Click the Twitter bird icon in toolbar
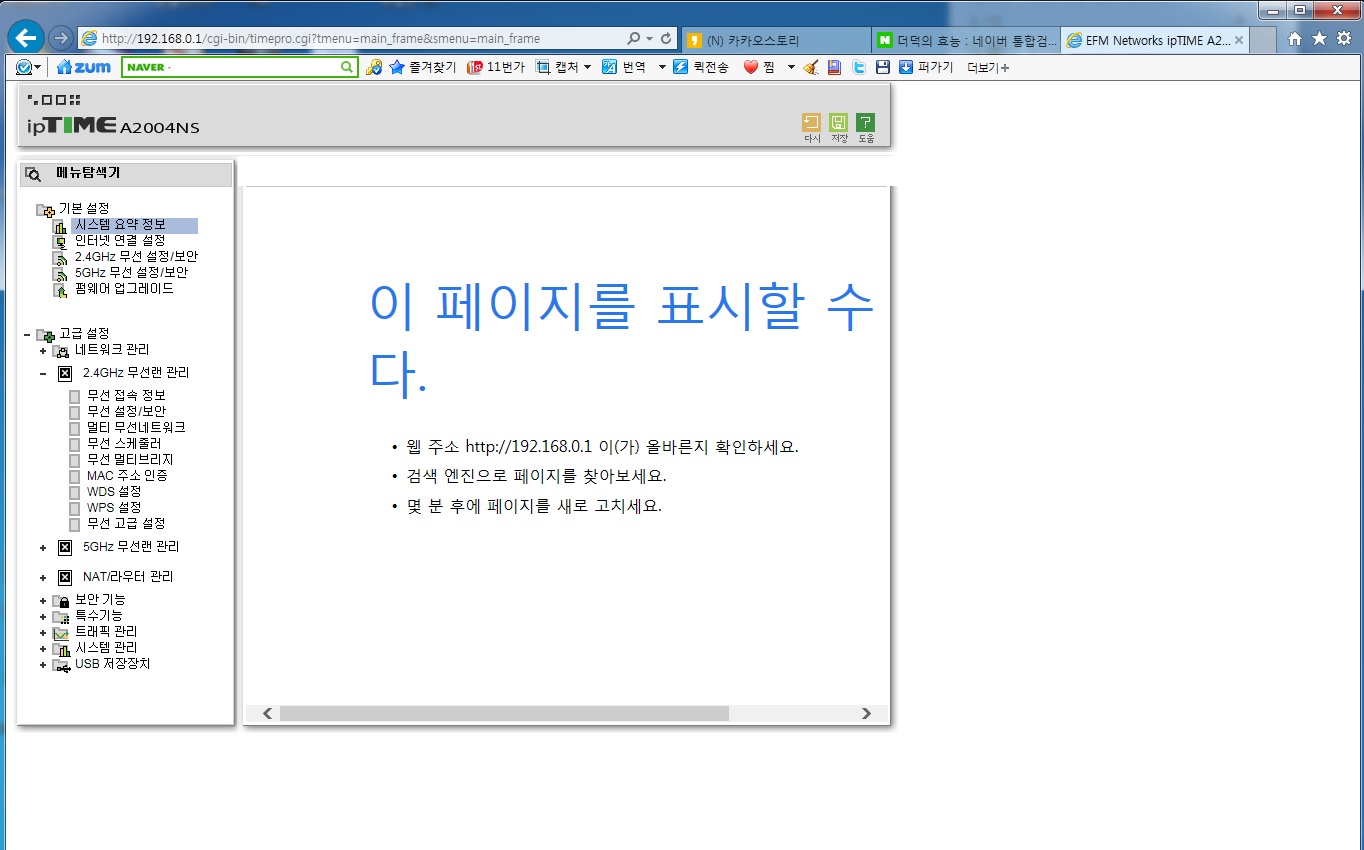 [858, 67]
